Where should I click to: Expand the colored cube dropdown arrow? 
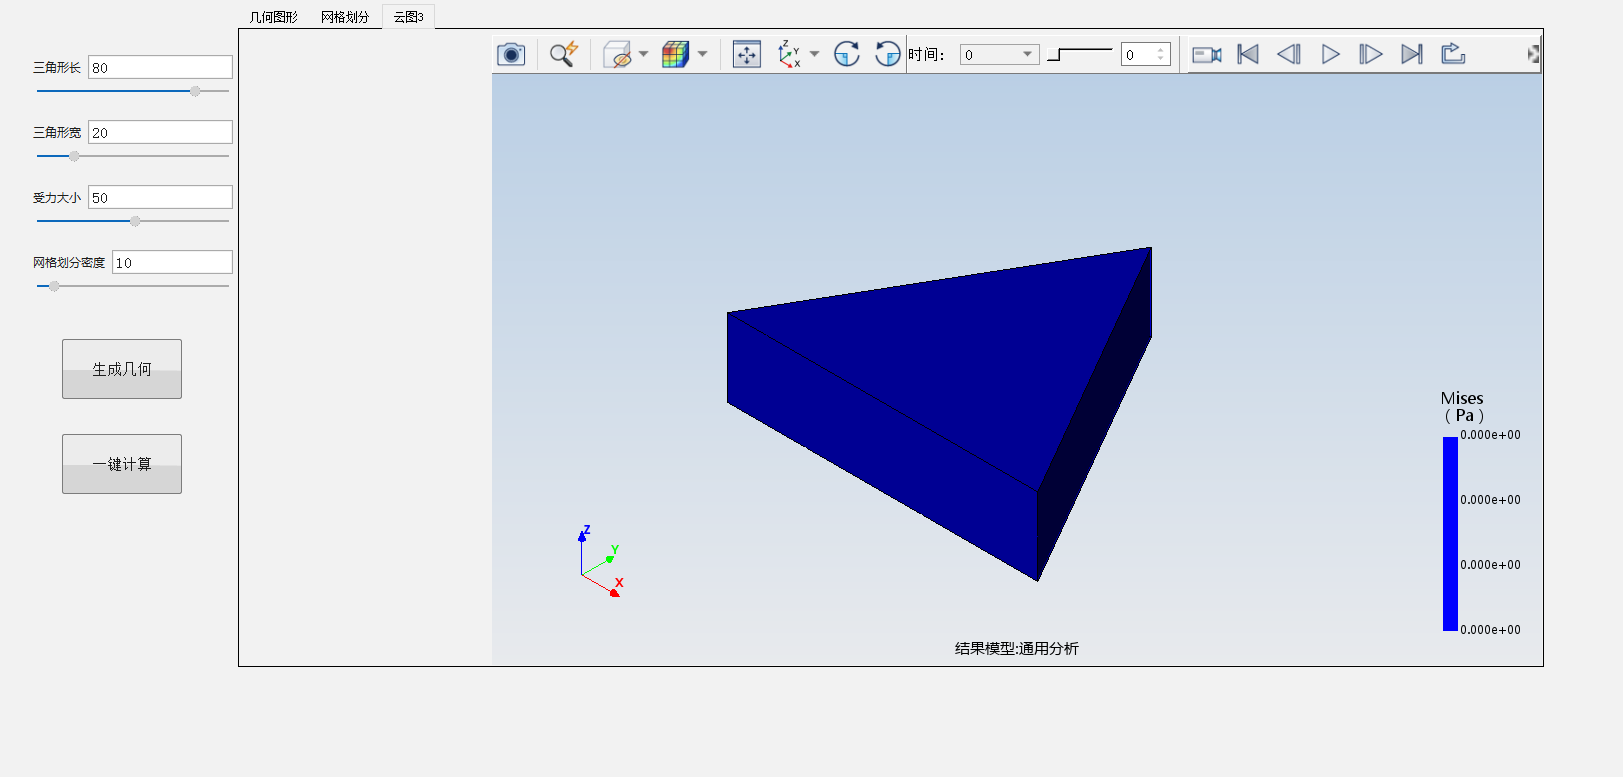point(702,54)
